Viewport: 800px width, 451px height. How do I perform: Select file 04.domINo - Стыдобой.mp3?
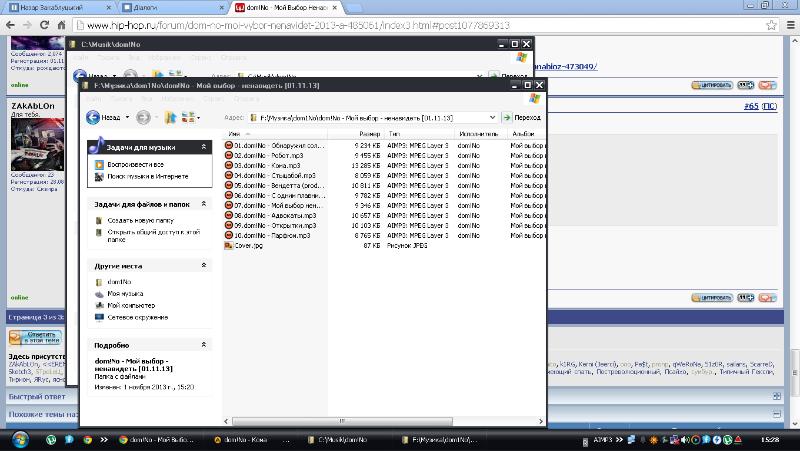click(275, 176)
